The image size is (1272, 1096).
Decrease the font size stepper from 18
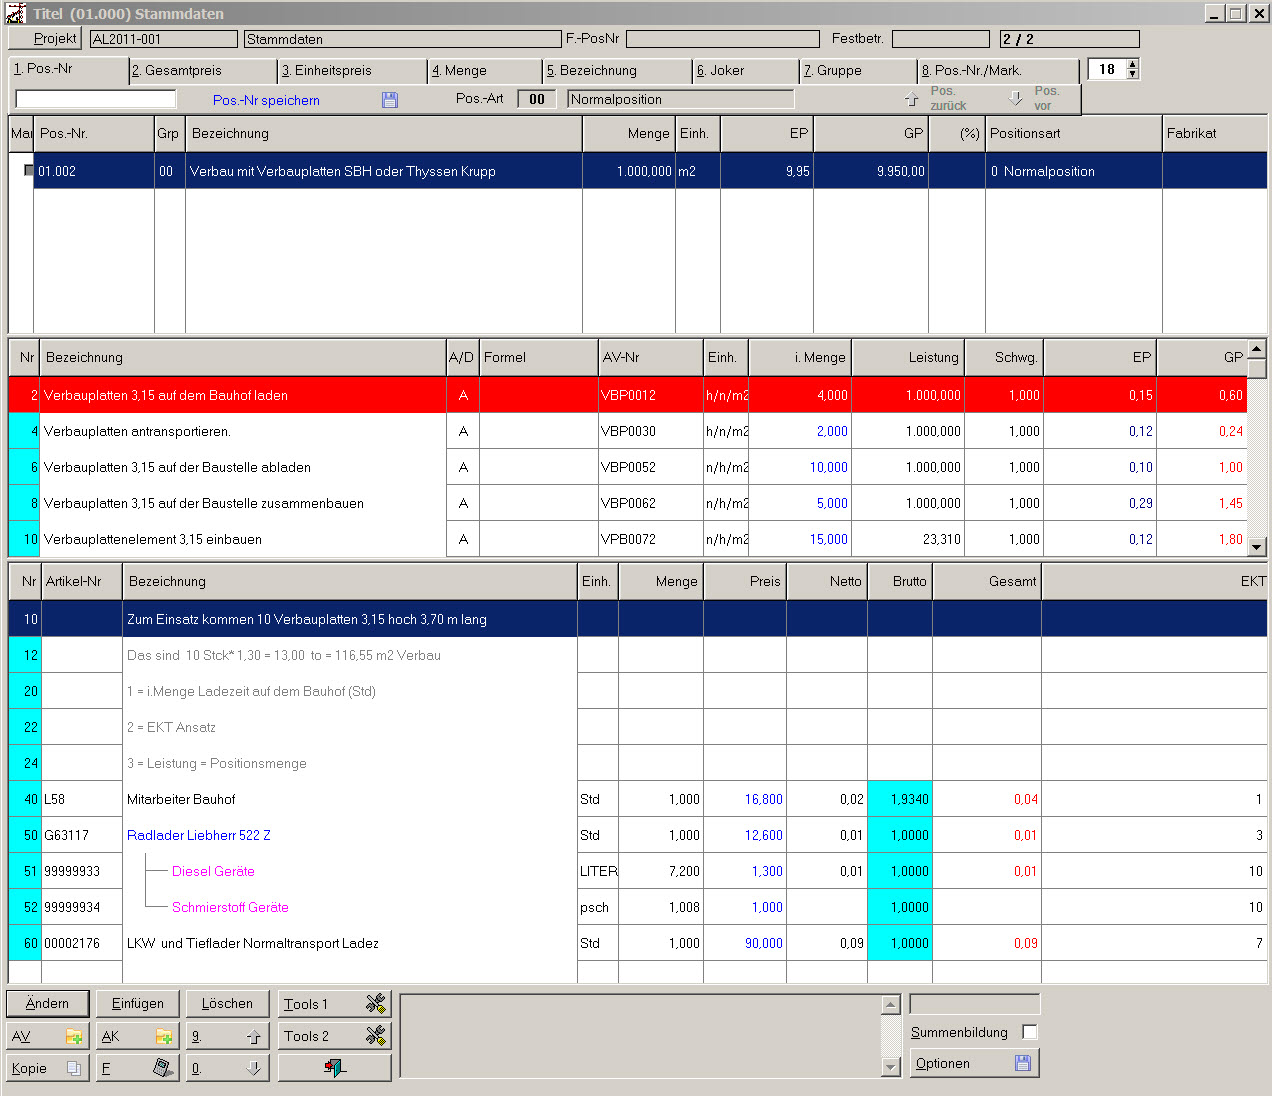point(1132,74)
